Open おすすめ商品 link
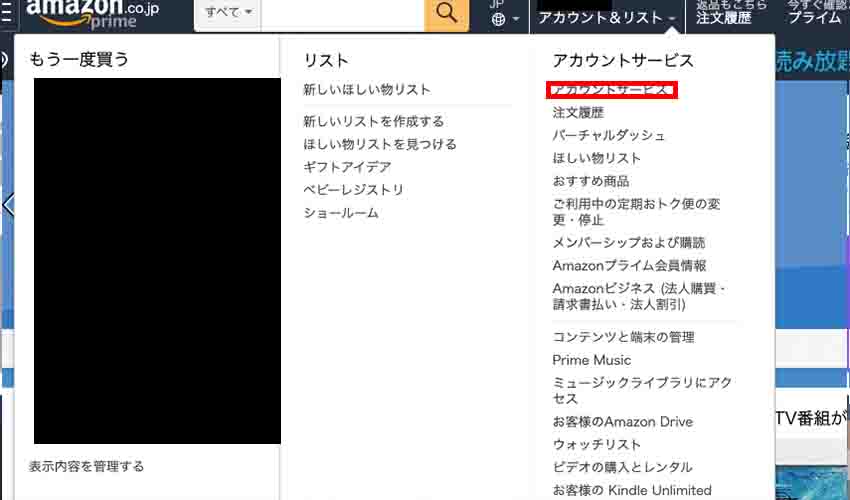850x500 pixels. (x=591, y=181)
